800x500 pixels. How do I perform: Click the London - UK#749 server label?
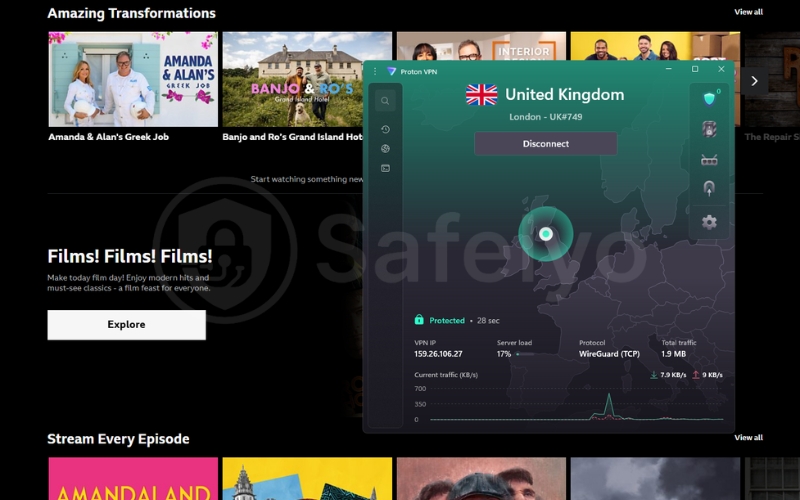pyautogui.click(x=545, y=117)
